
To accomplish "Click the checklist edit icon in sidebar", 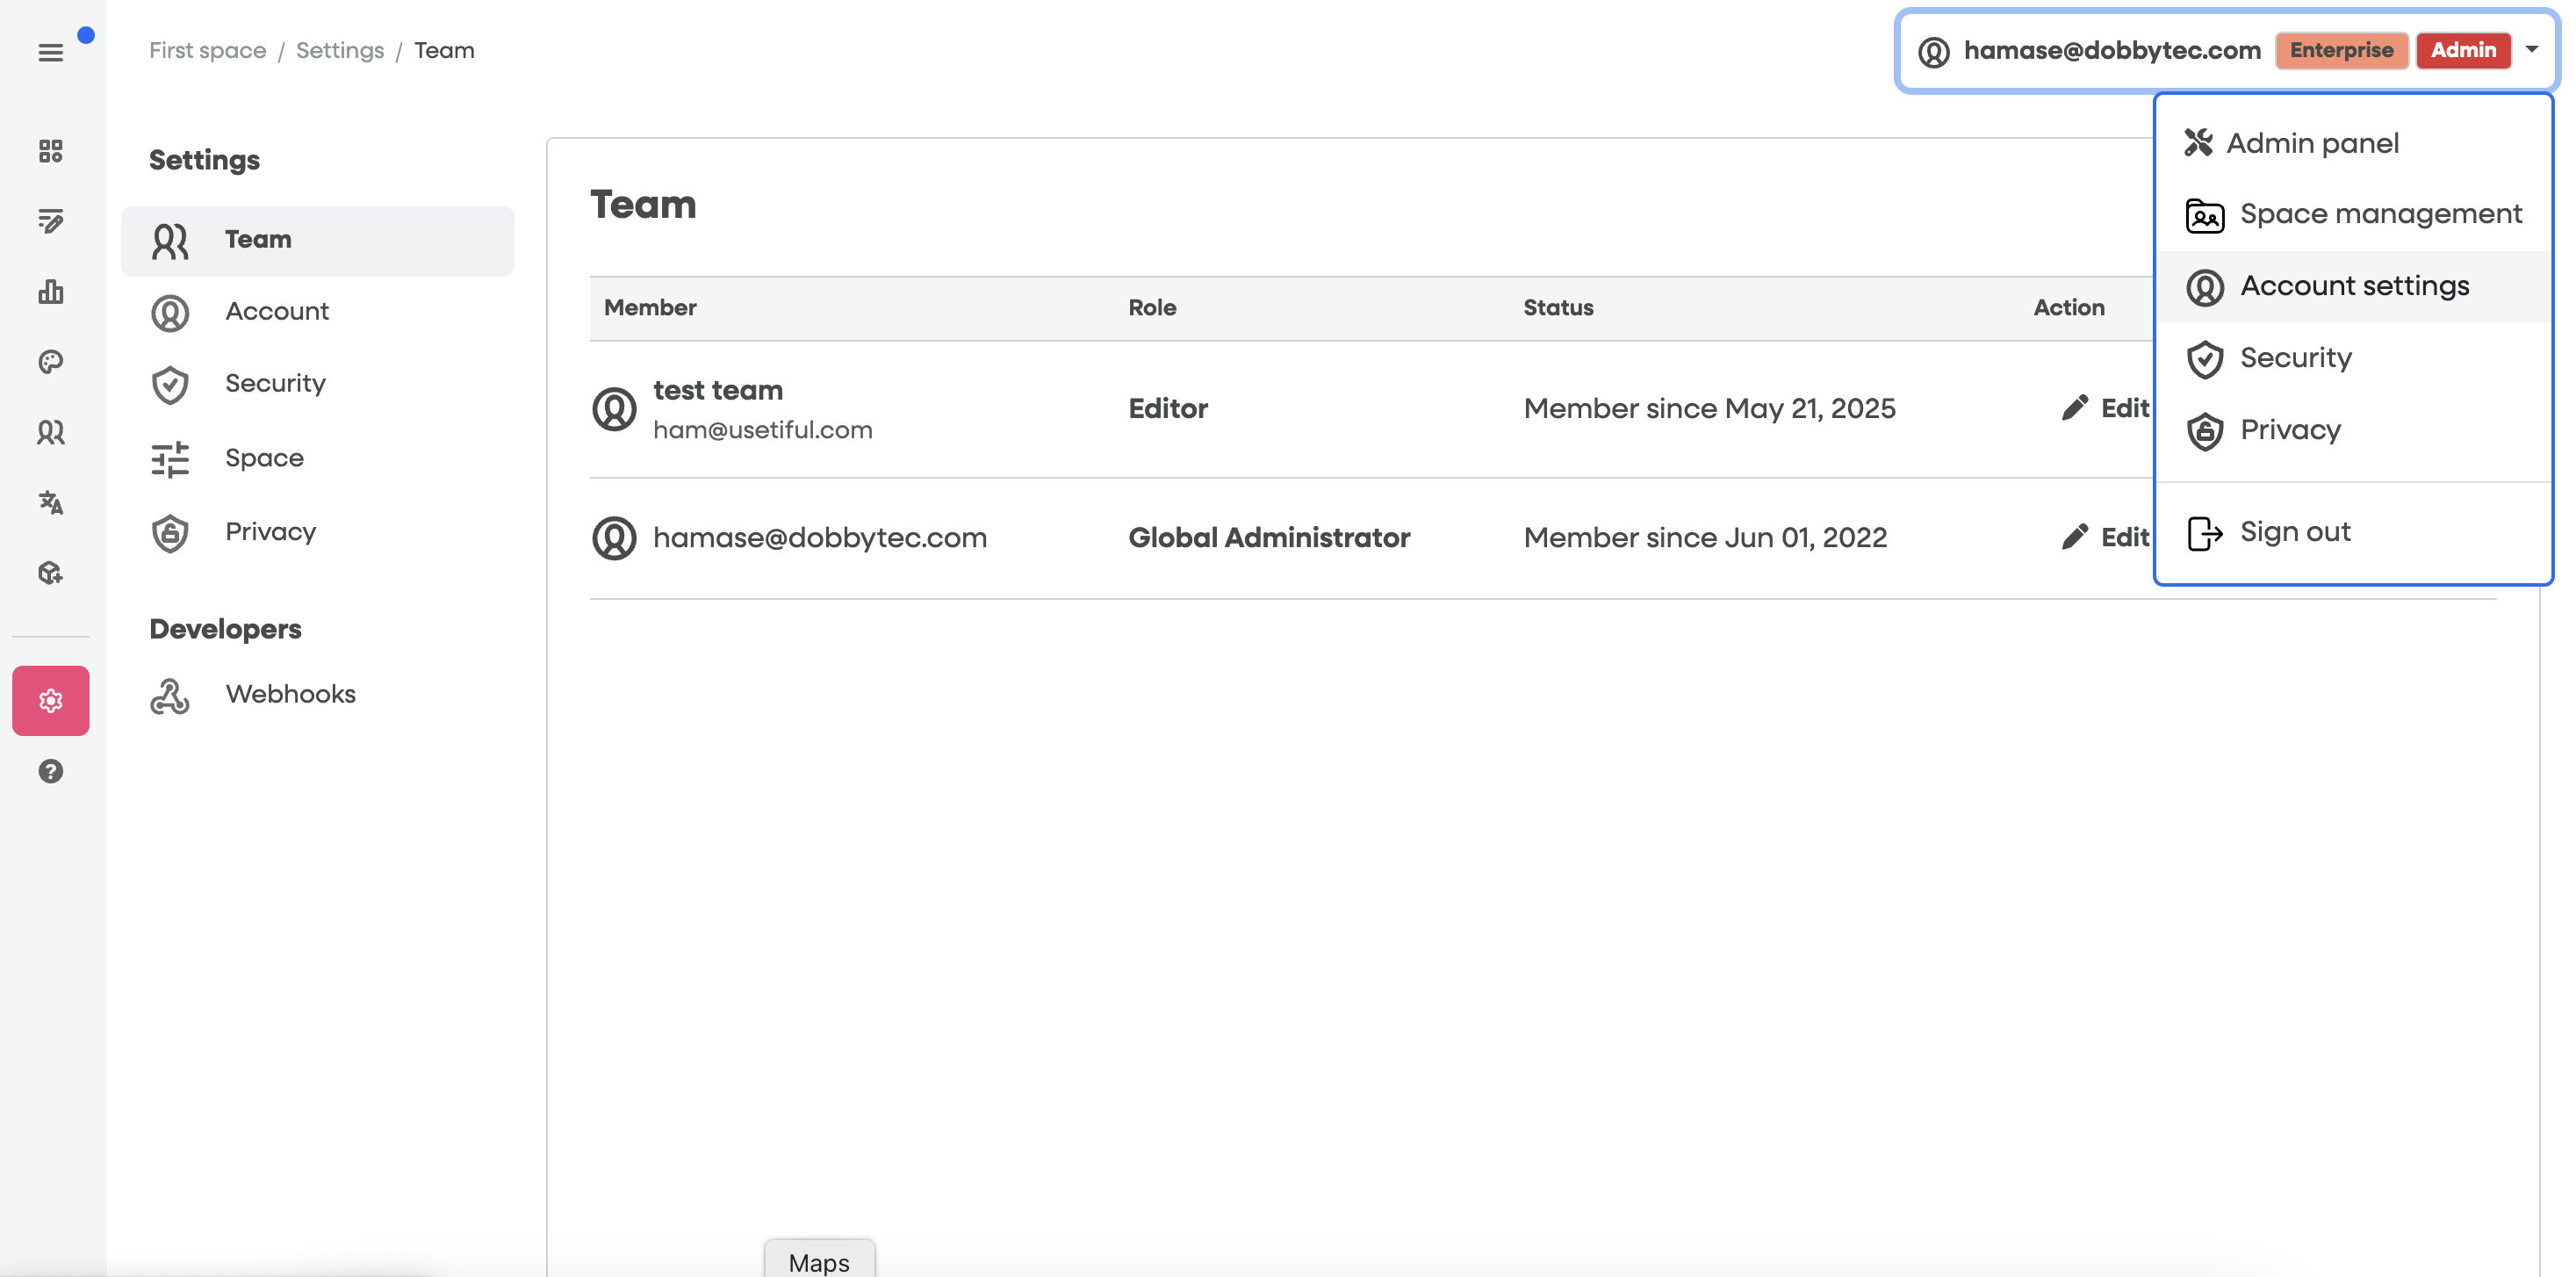I will click(50, 221).
